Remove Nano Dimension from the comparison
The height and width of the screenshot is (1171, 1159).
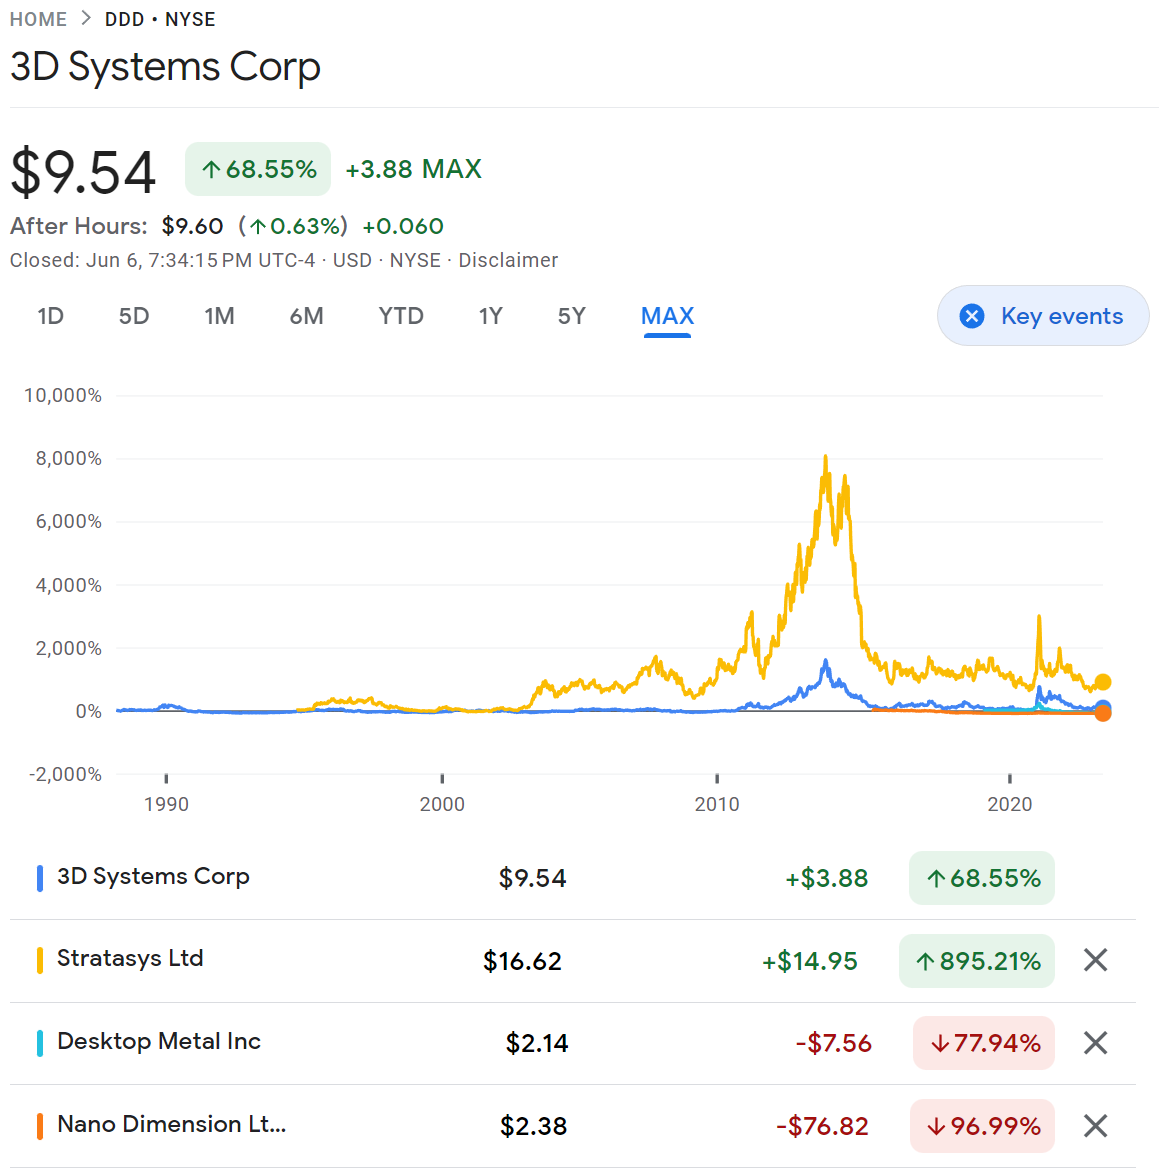[x=1095, y=1125]
